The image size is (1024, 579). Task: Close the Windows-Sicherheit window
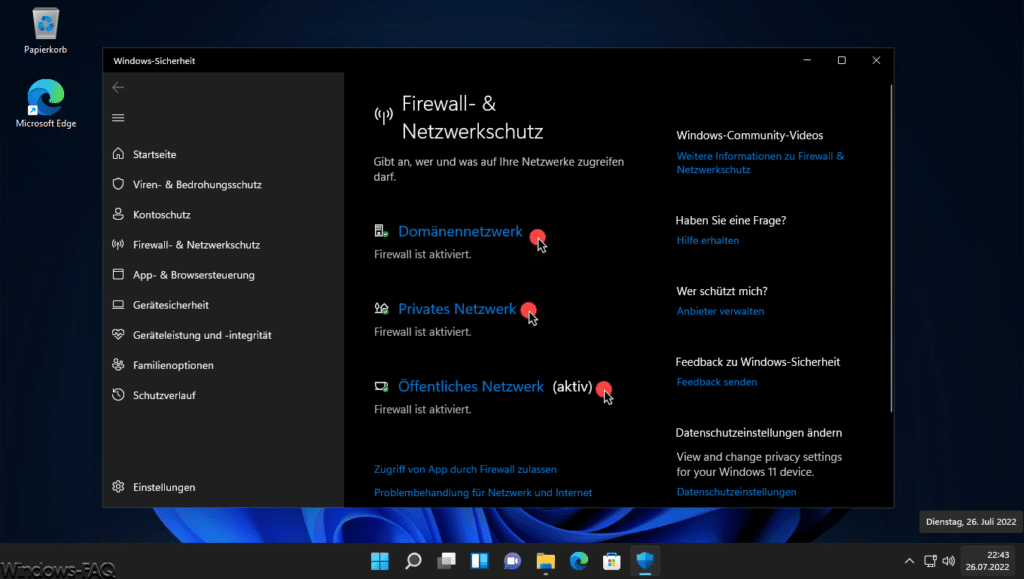coord(876,60)
